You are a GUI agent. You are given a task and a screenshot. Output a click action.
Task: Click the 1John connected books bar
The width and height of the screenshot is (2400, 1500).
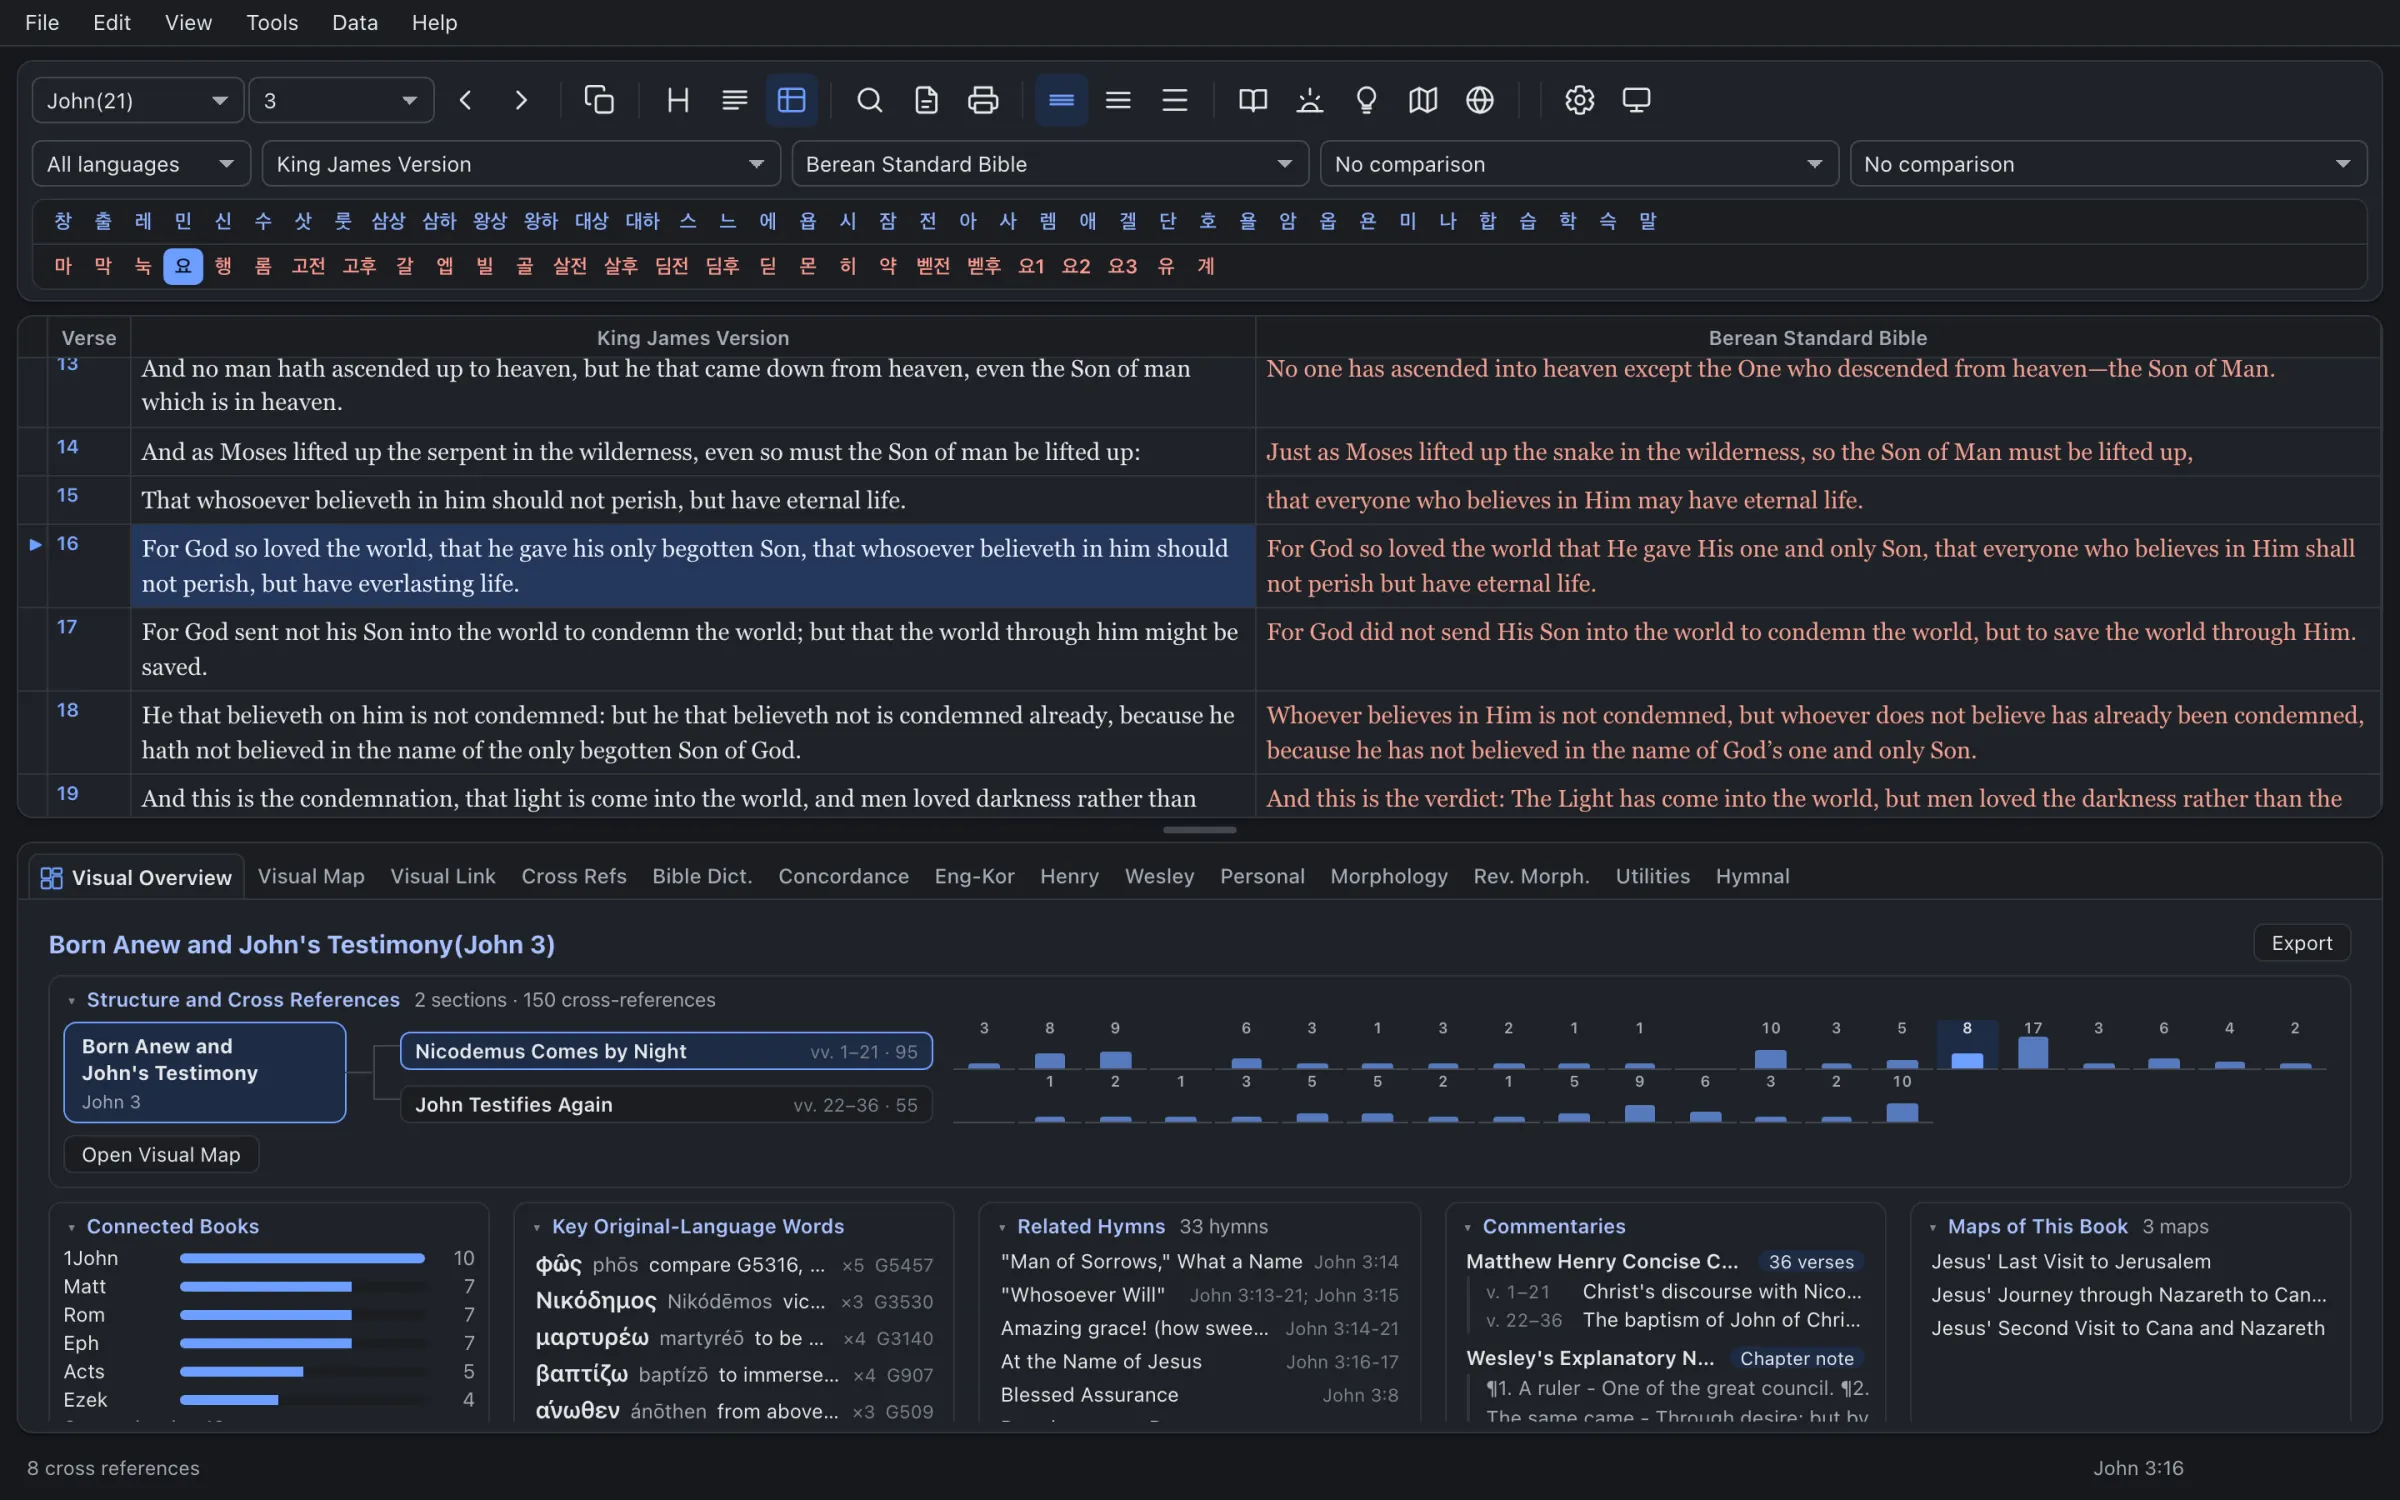[x=302, y=1258]
